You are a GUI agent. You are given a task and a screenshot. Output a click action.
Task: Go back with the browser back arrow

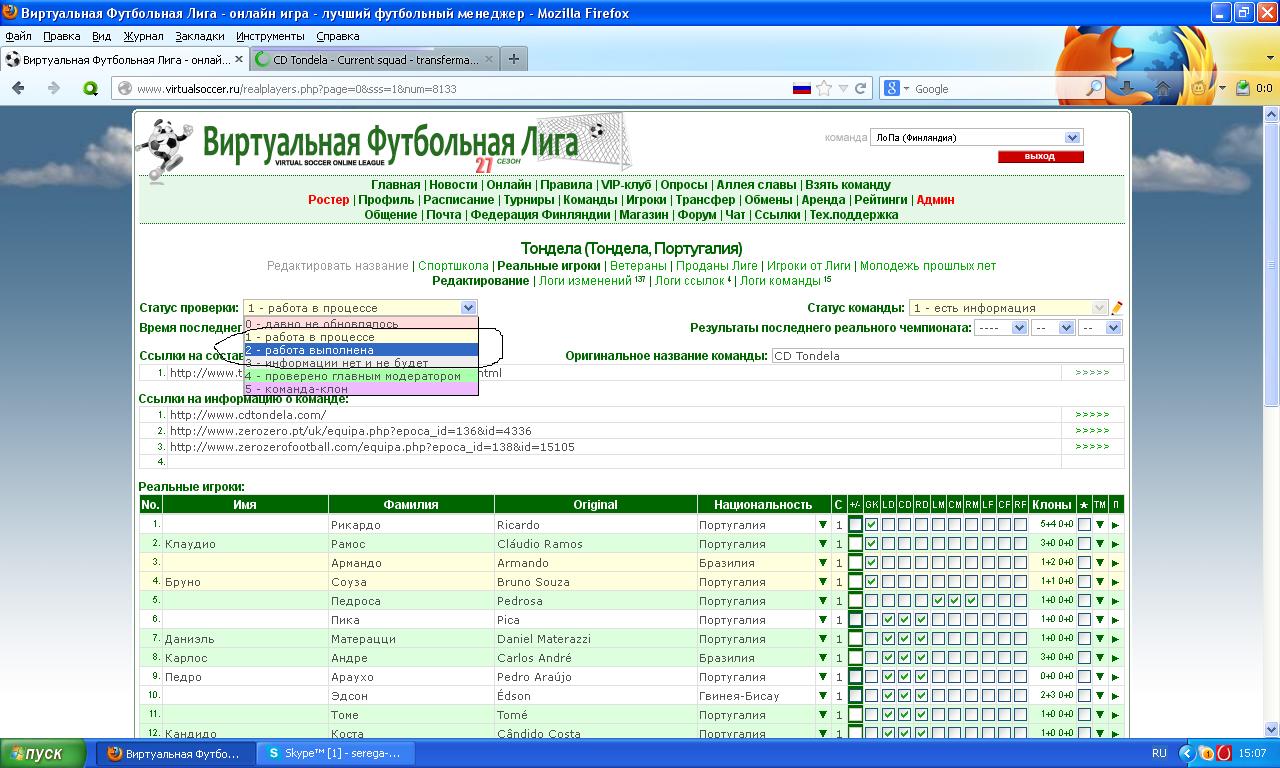coord(18,88)
